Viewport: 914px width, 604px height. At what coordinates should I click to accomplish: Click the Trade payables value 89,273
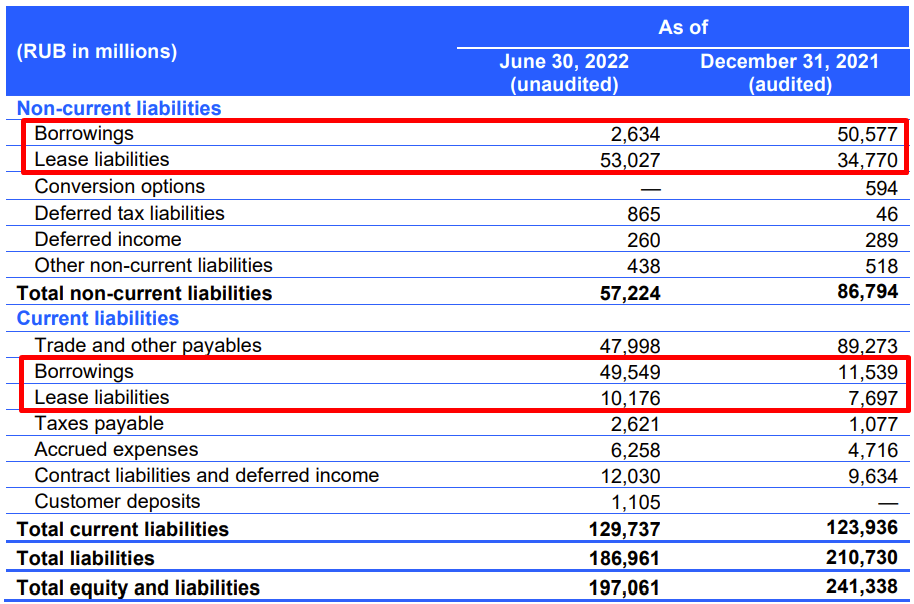[x=867, y=347]
